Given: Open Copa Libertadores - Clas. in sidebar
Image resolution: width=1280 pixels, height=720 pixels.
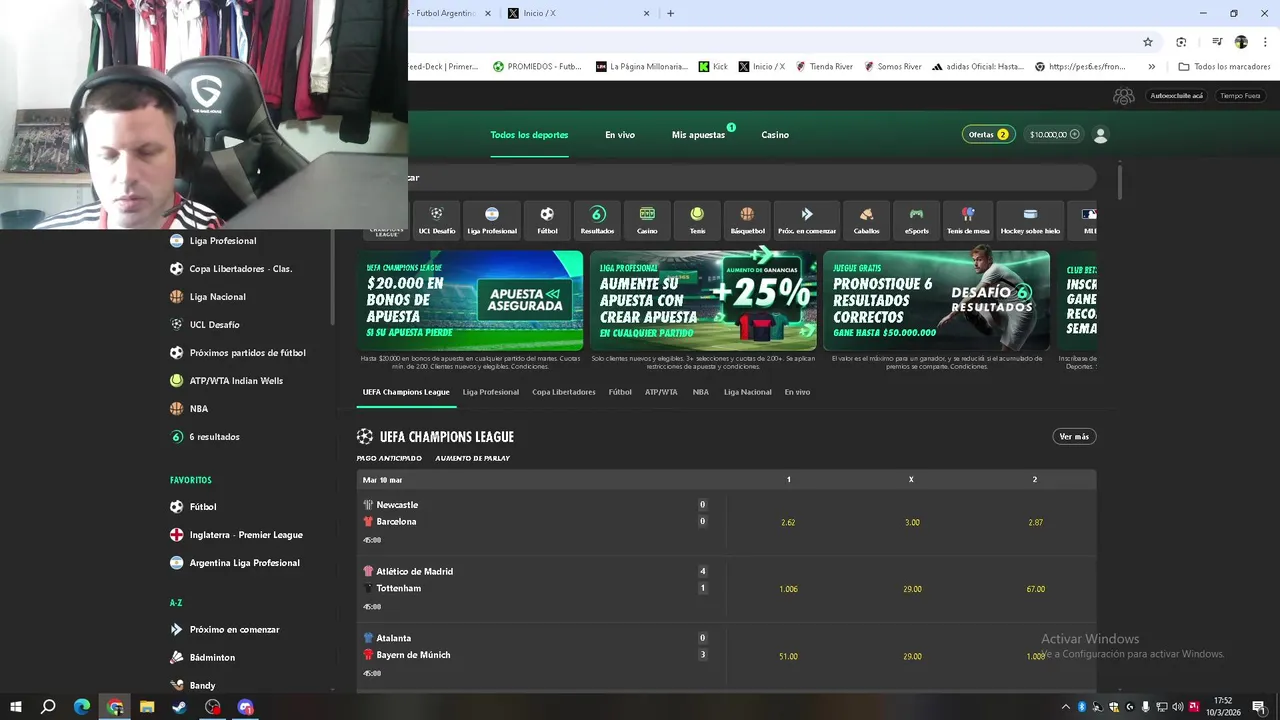Looking at the screenshot, I should [x=241, y=269].
